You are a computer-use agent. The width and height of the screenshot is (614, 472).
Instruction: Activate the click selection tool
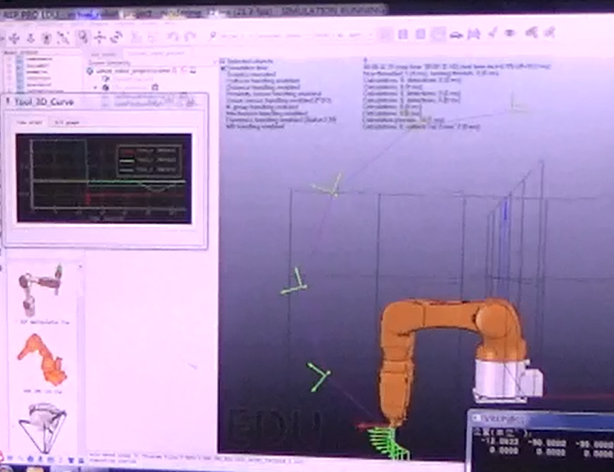[x=80, y=37]
